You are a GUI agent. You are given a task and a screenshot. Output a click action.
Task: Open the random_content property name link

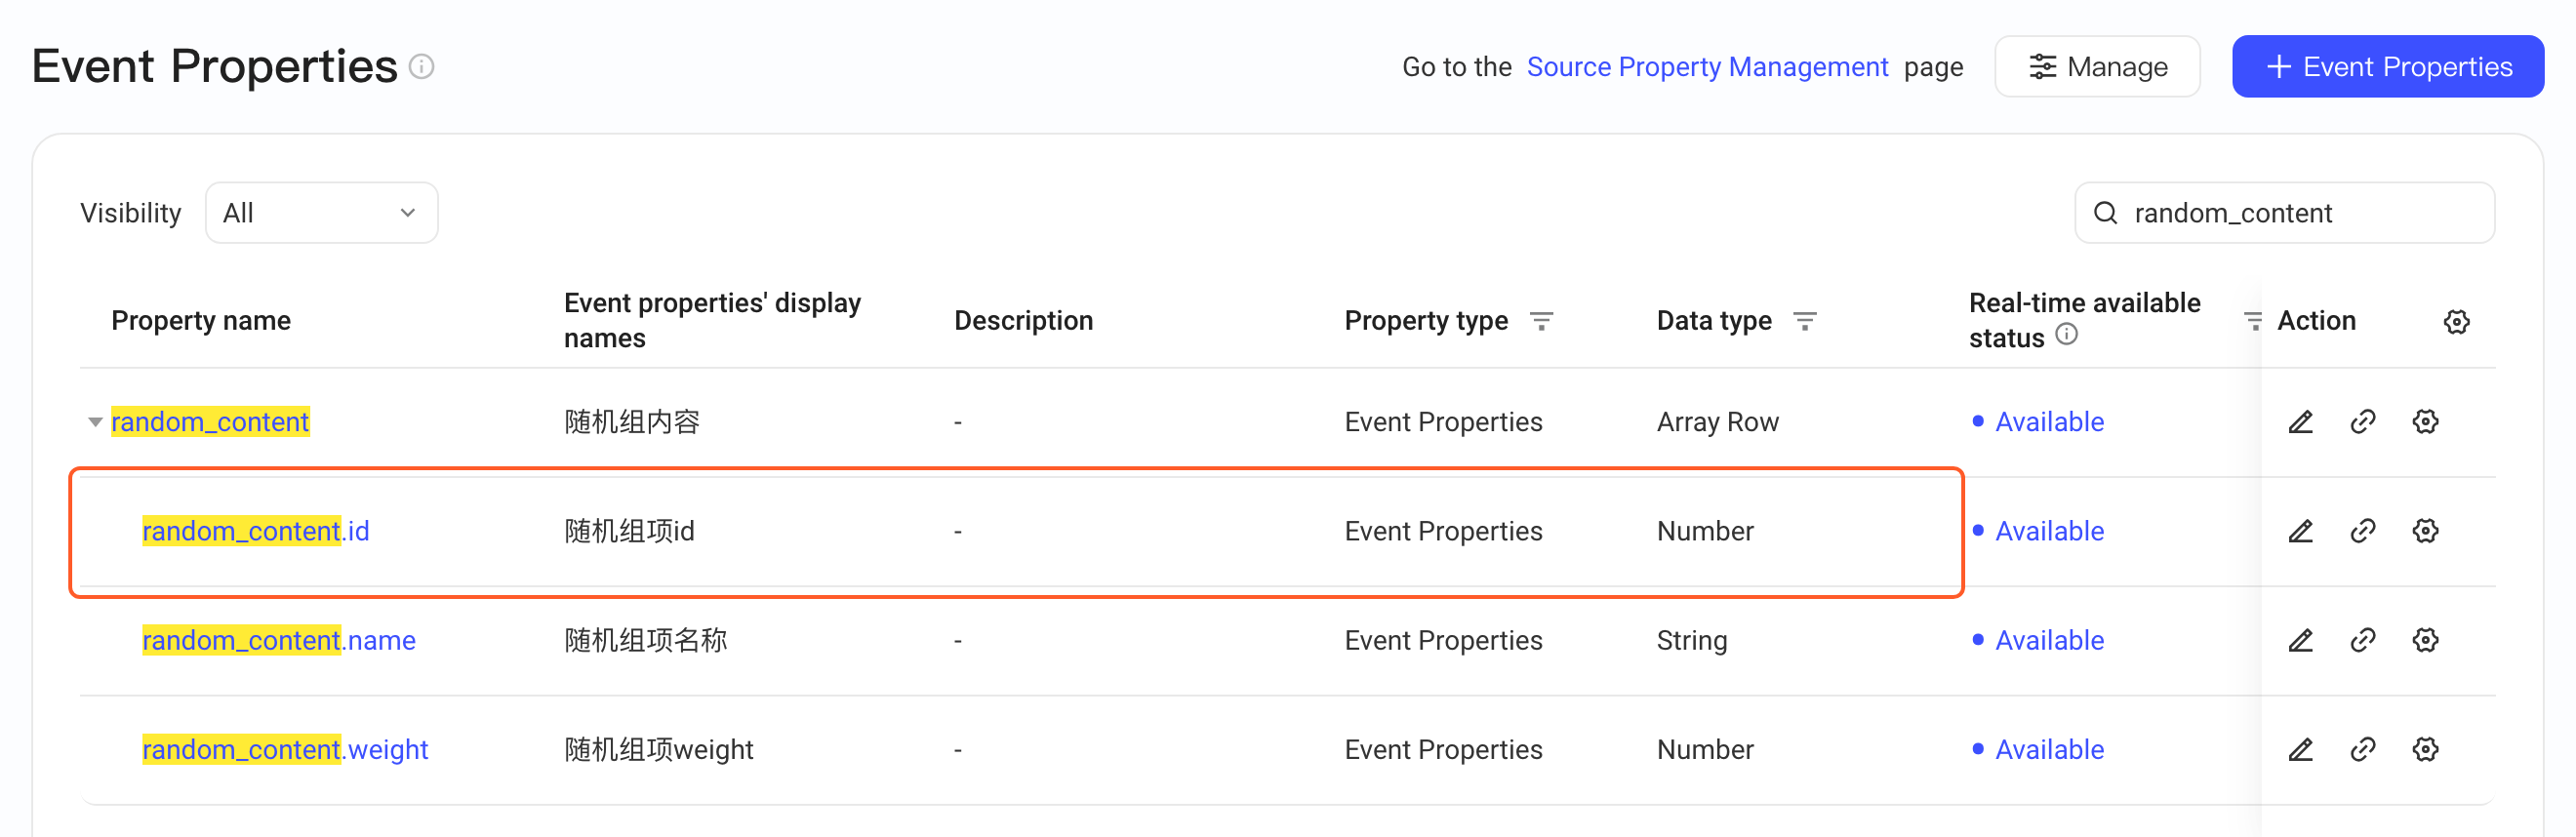tap(210, 422)
